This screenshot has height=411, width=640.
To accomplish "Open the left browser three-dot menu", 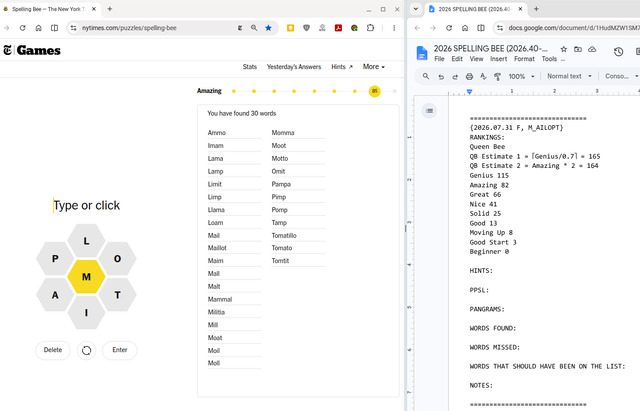I will pos(394,28).
